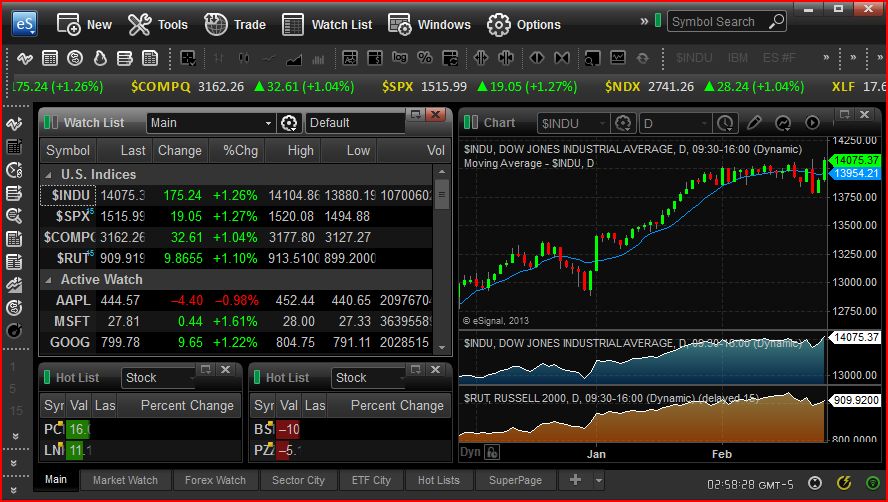Toggle the Watch List link indicator
The height and width of the screenshot is (502, 888).
50,122
